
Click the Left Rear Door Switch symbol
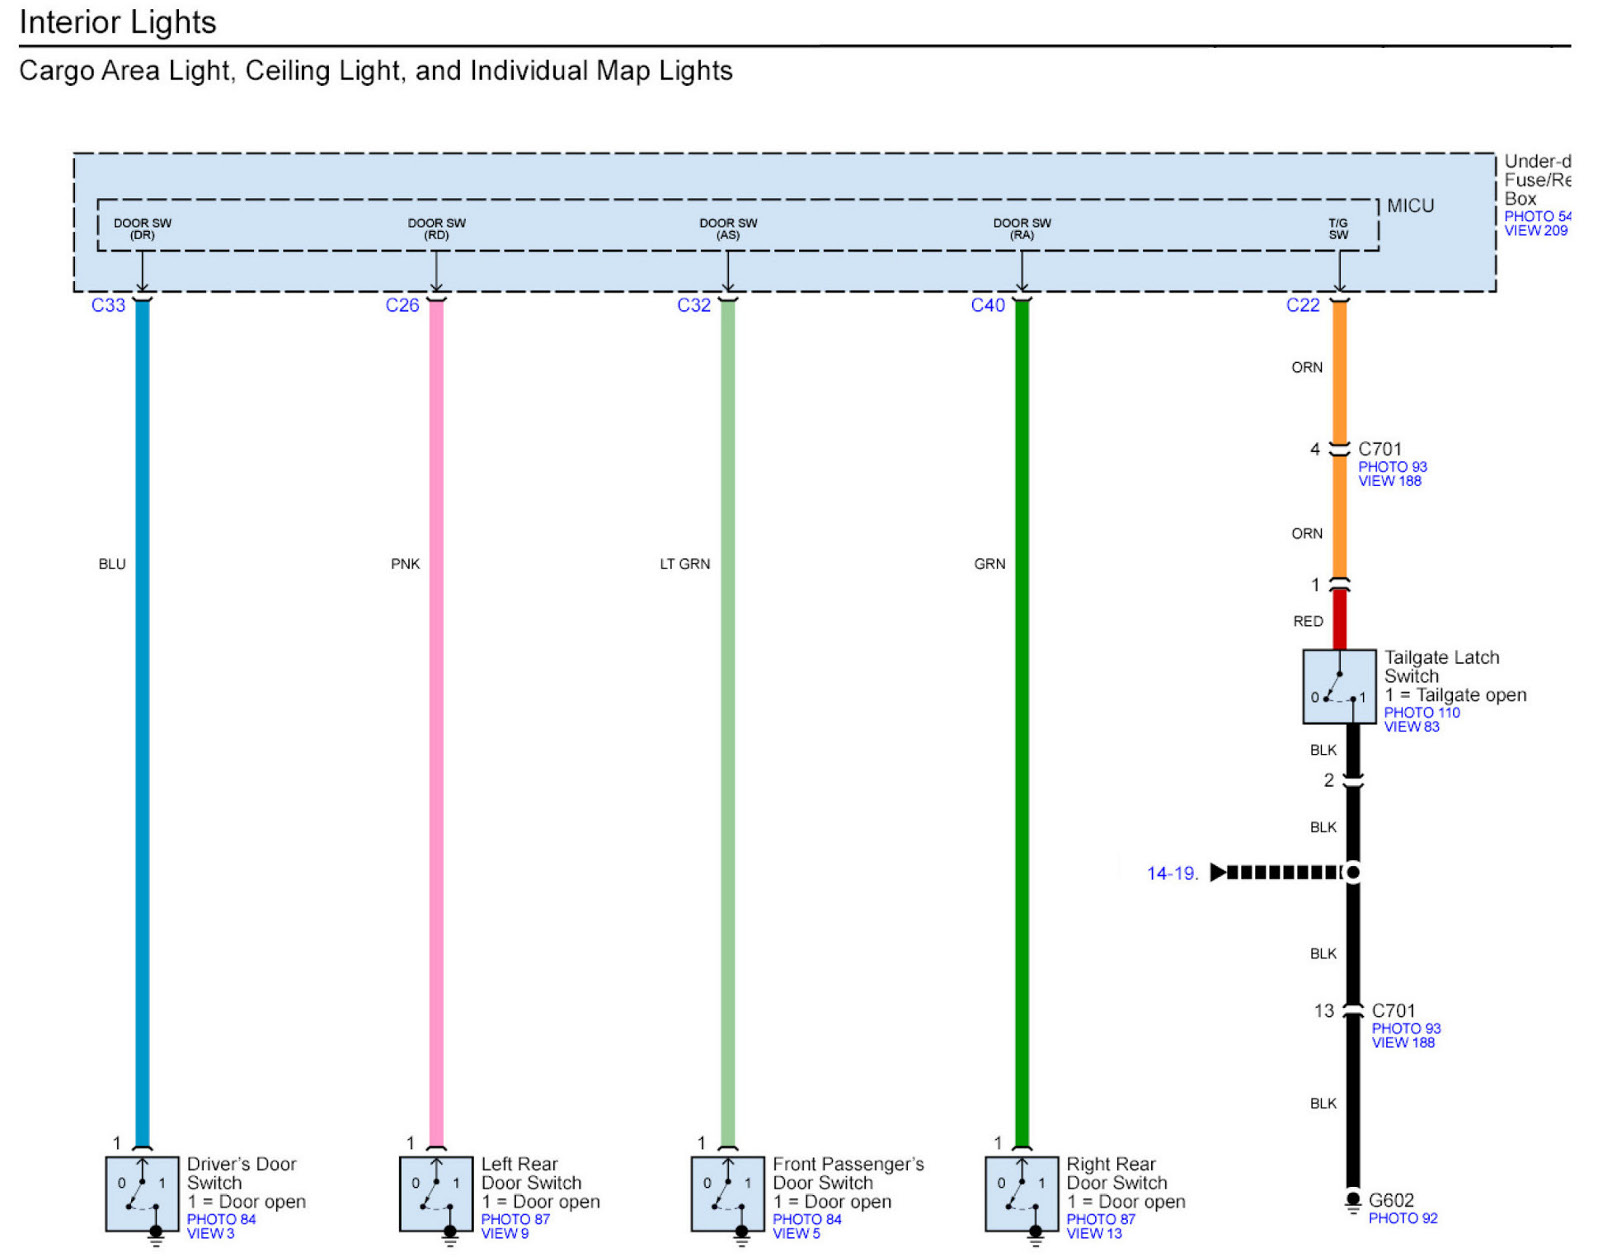pos(436,1193)
